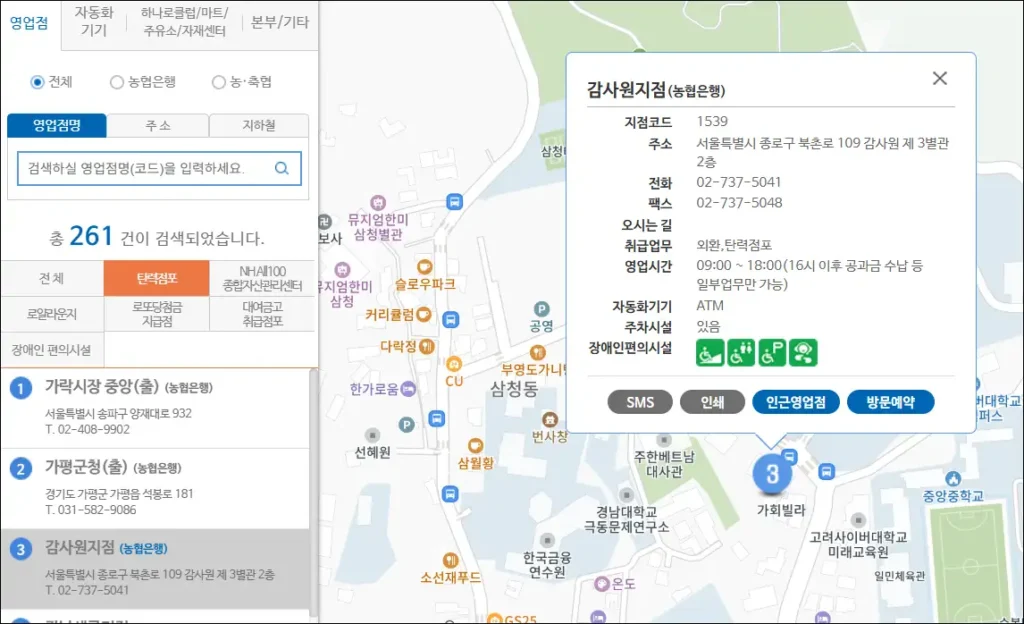Click the 온도 map place icon
The image size is (1024, 624).
pyautogui.click(x=601, y=584)
